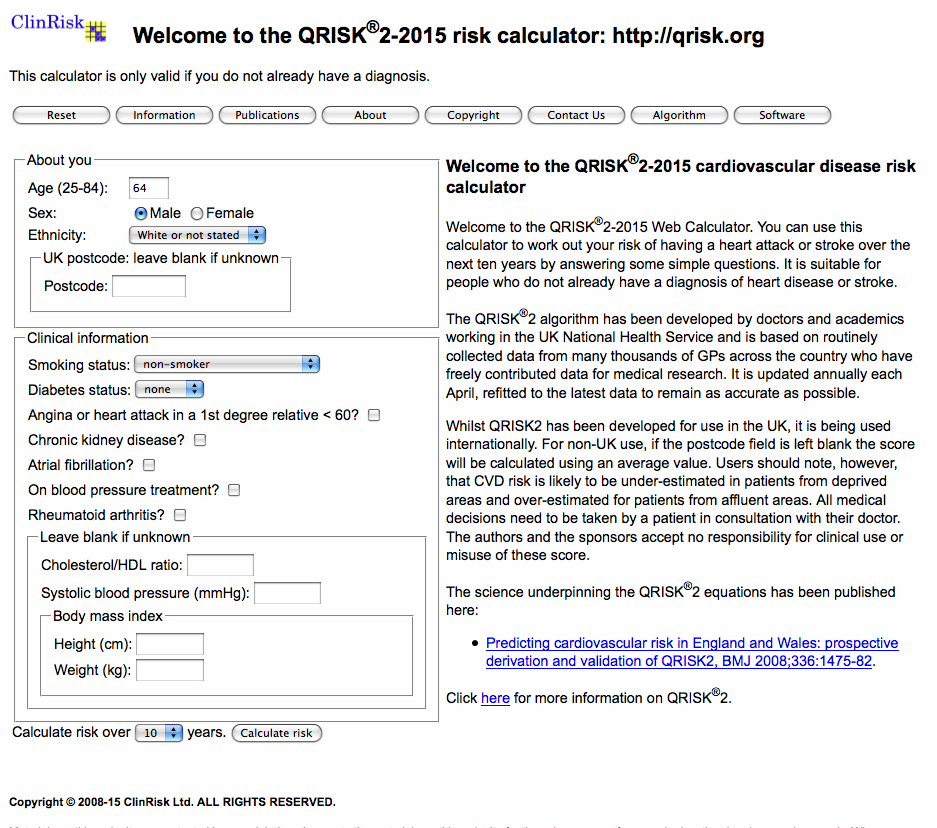The height and width of the screenshot is (828, 937).
Task: Go to the Publications section
Action: click(267, 115)
